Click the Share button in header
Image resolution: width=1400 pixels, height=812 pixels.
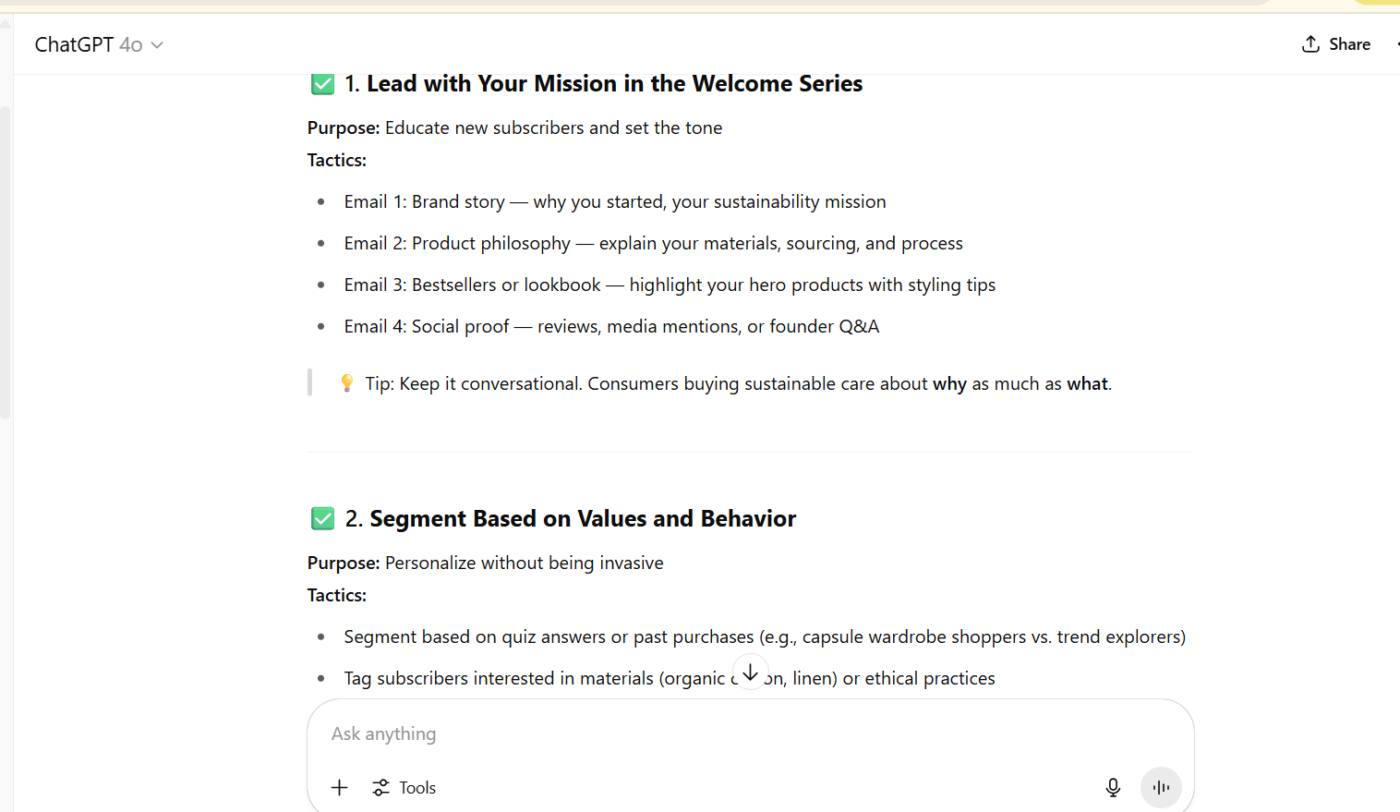coord(1336,44)
